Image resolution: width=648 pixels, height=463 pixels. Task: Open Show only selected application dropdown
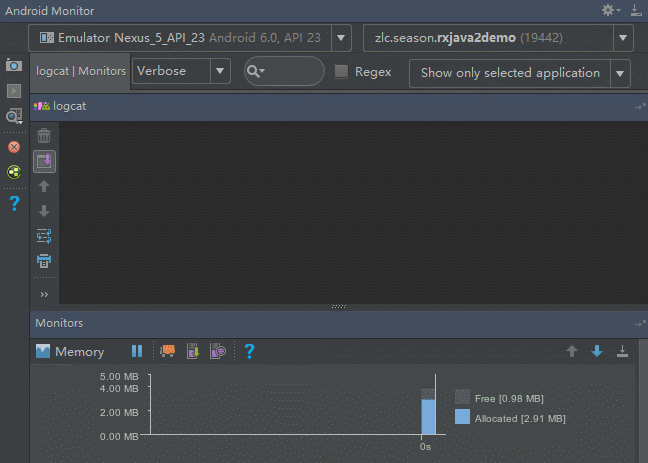(x=519, y=73)
